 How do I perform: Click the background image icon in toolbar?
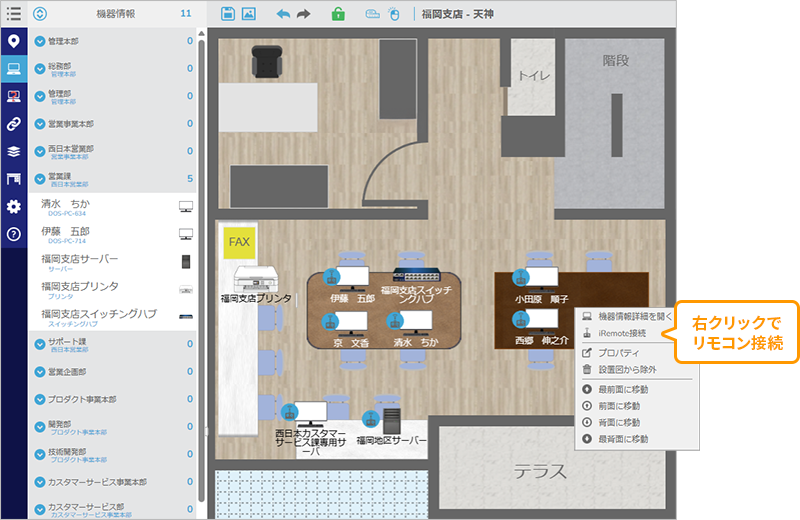248,14
